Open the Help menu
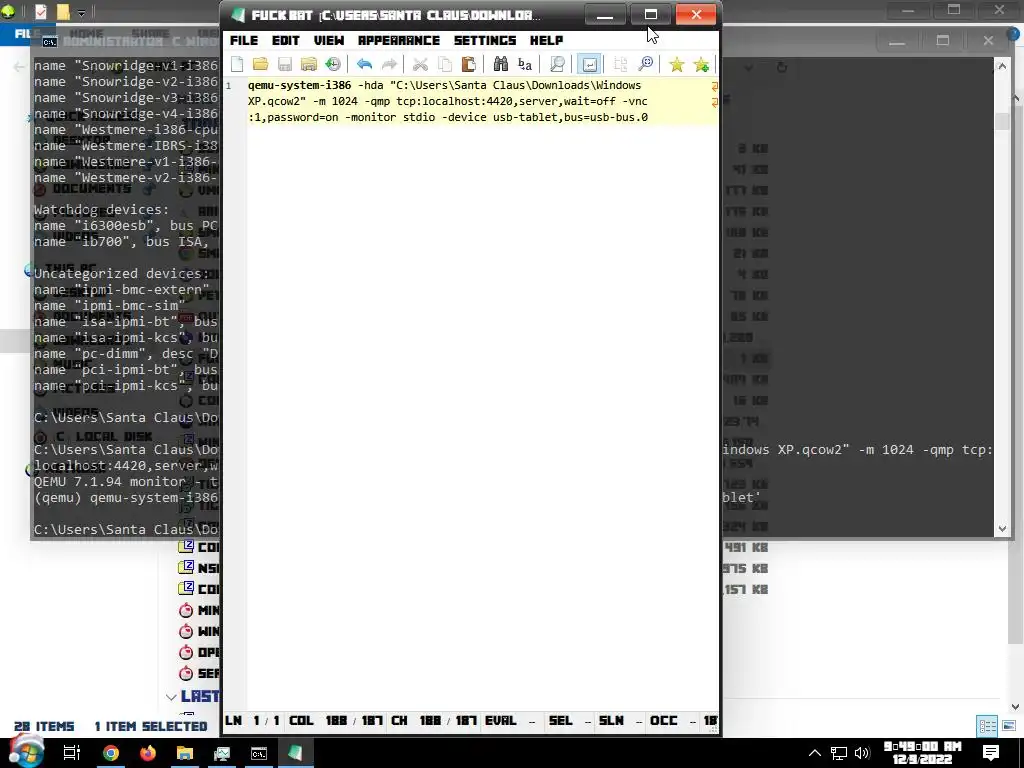This screenshot has height=768, width=1024. [546, 40]
